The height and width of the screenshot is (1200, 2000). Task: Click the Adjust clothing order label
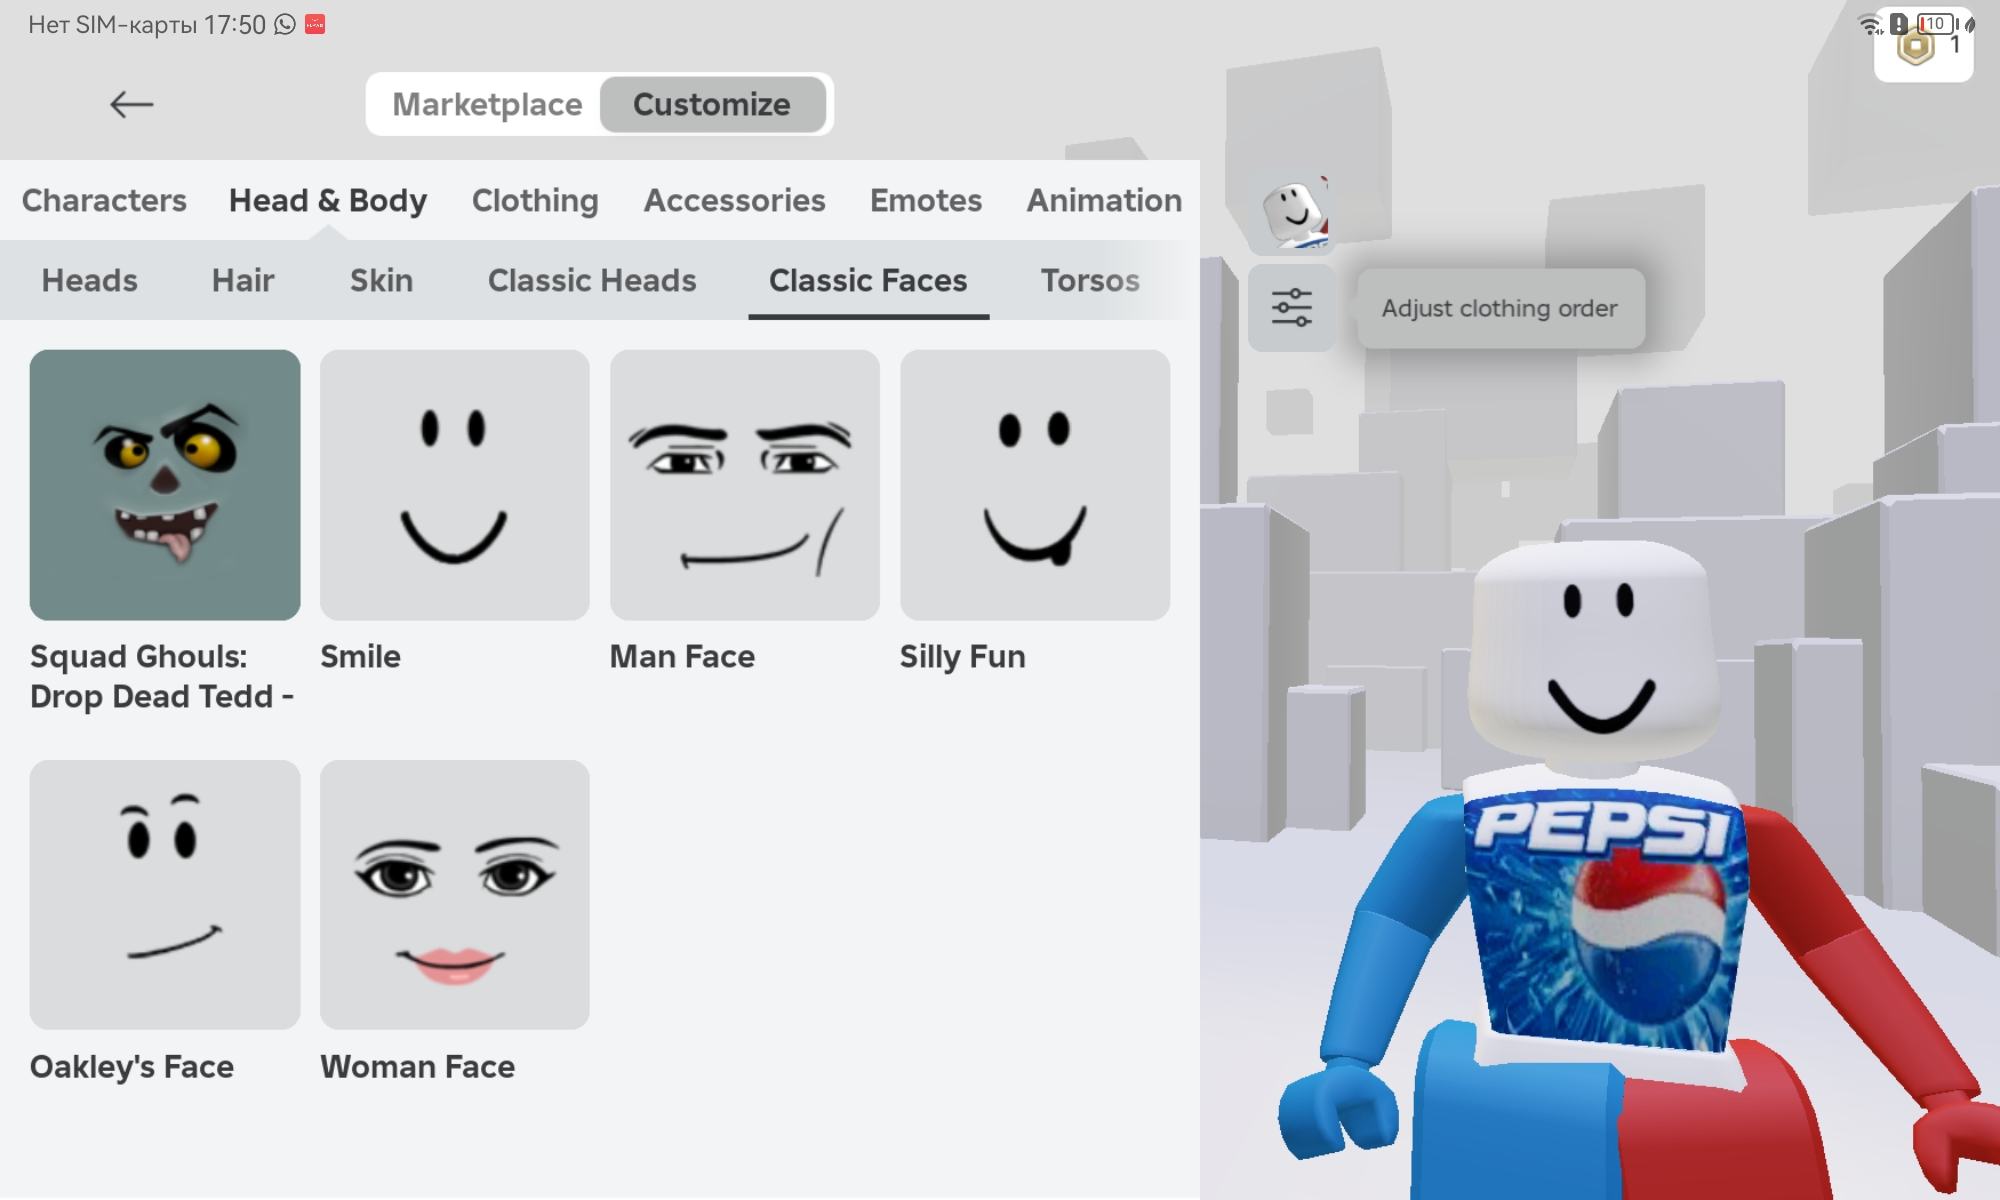[x=1498, y=308]
